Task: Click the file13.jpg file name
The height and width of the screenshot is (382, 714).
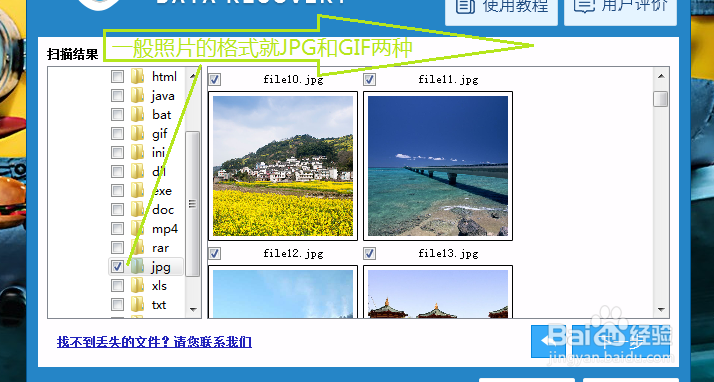Action: [x=448, y=253]
